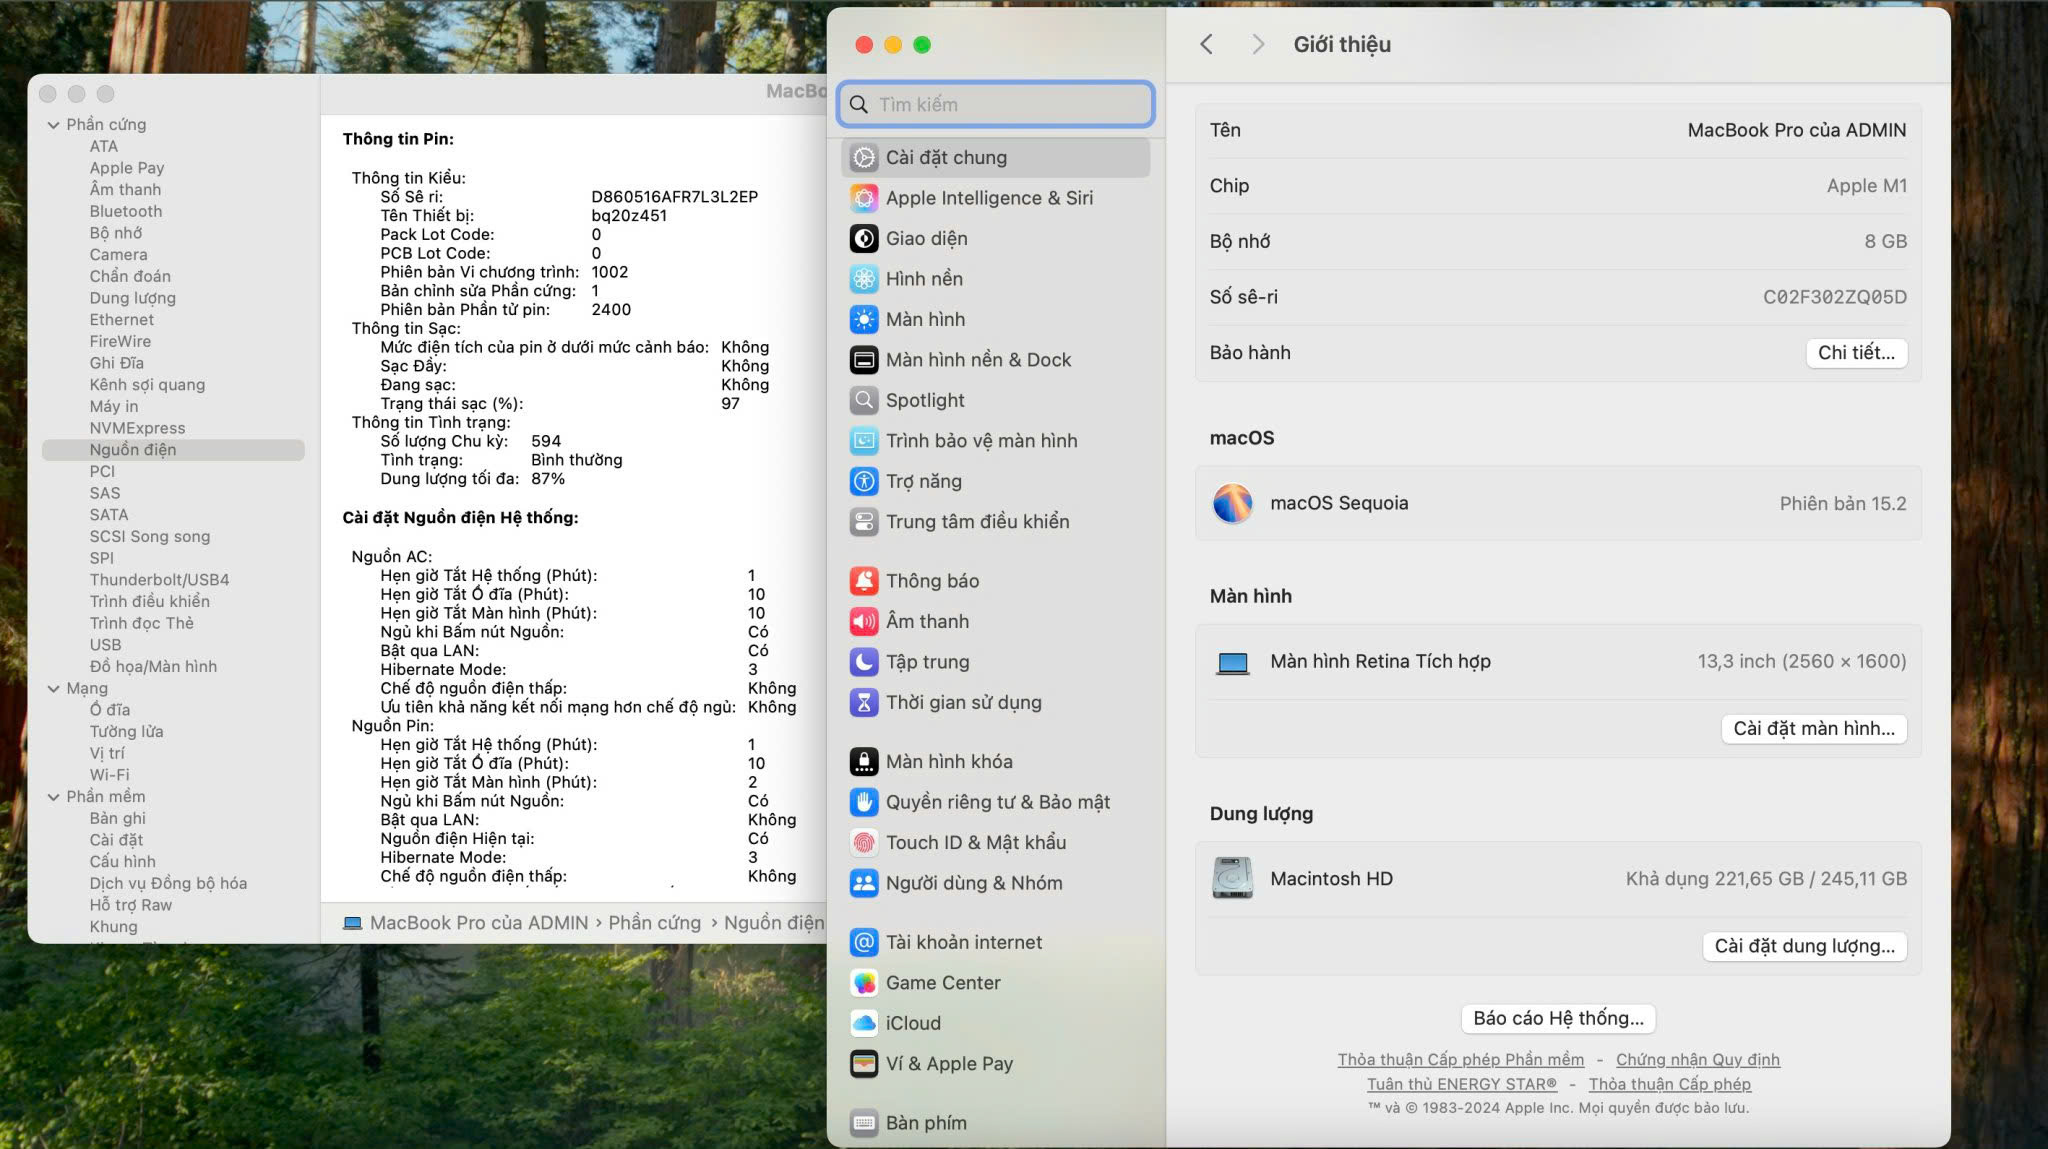Image resolution: width=2048 pixels, height=1149 pixels.
Task: Go back with the left chevron
Action: click(x=1207, y=44)
